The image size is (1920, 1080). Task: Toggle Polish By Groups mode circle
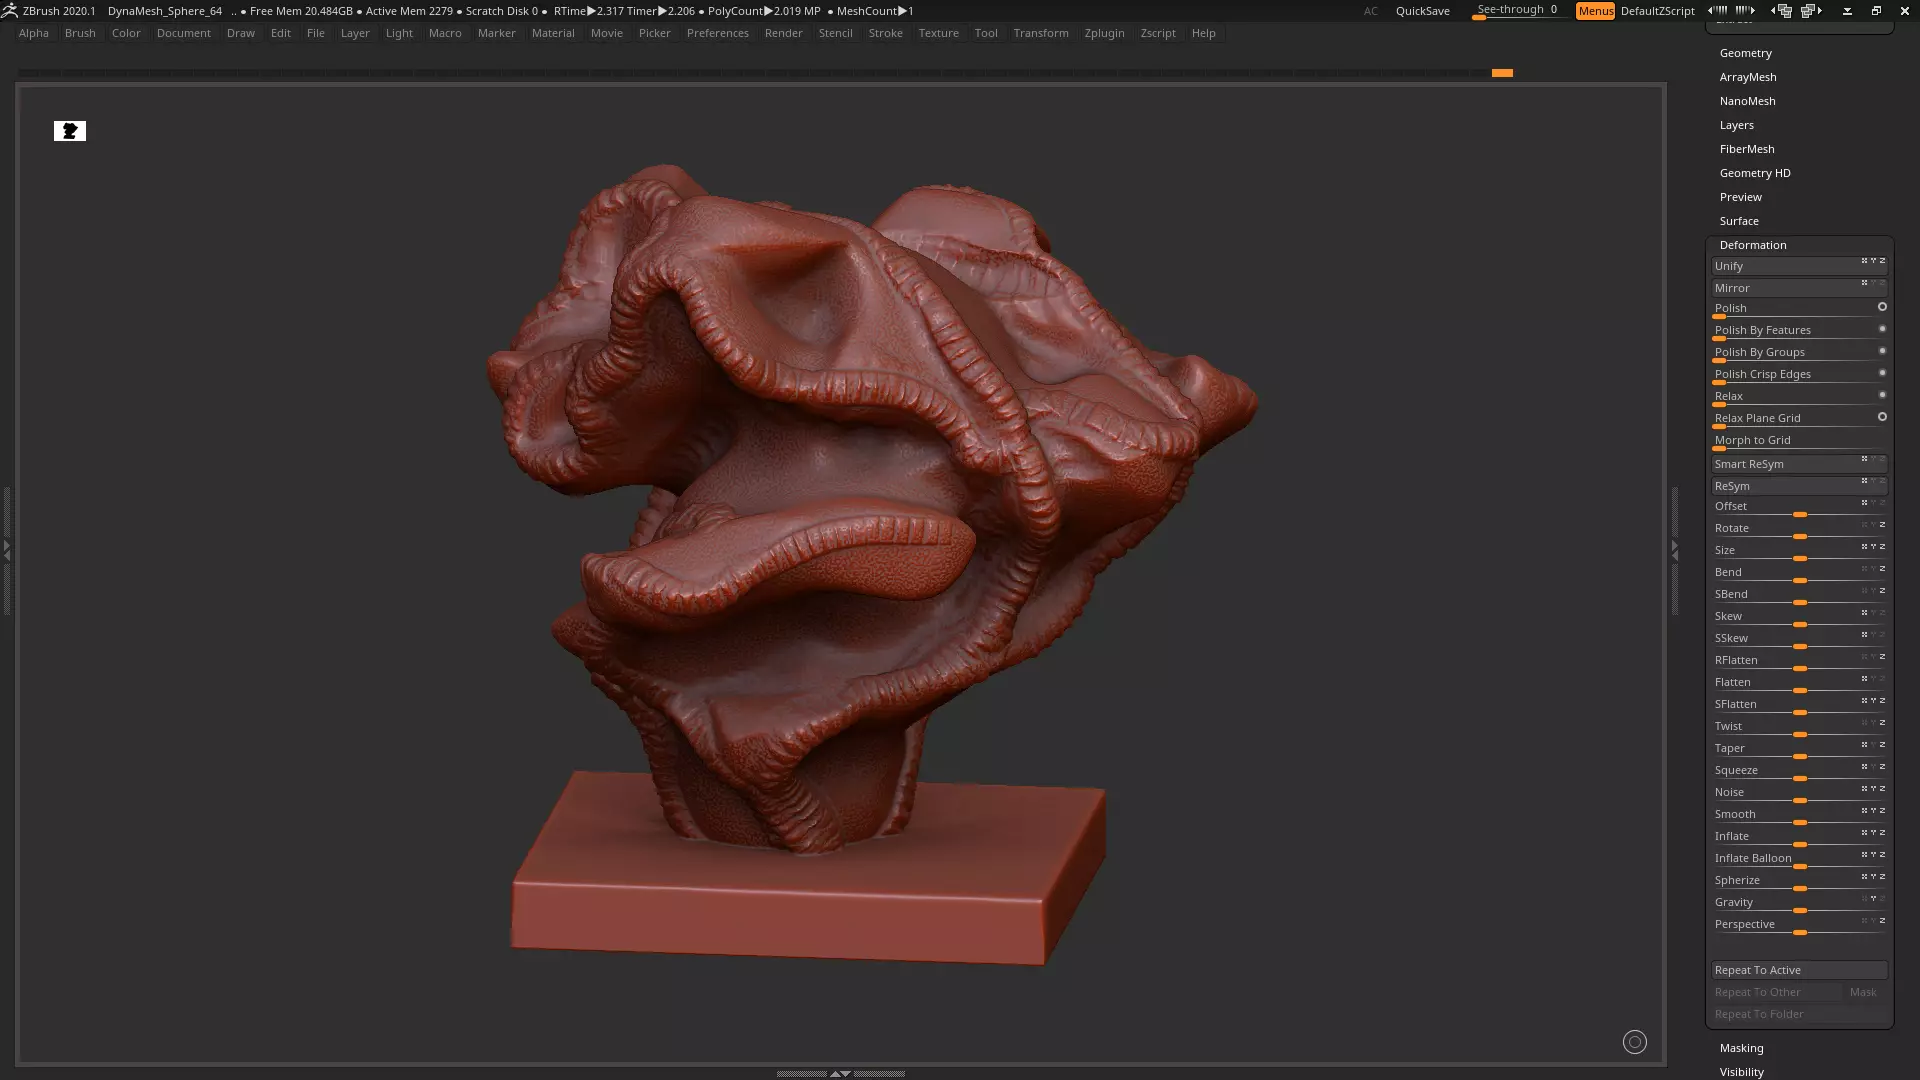click(x=1882, y=351)
